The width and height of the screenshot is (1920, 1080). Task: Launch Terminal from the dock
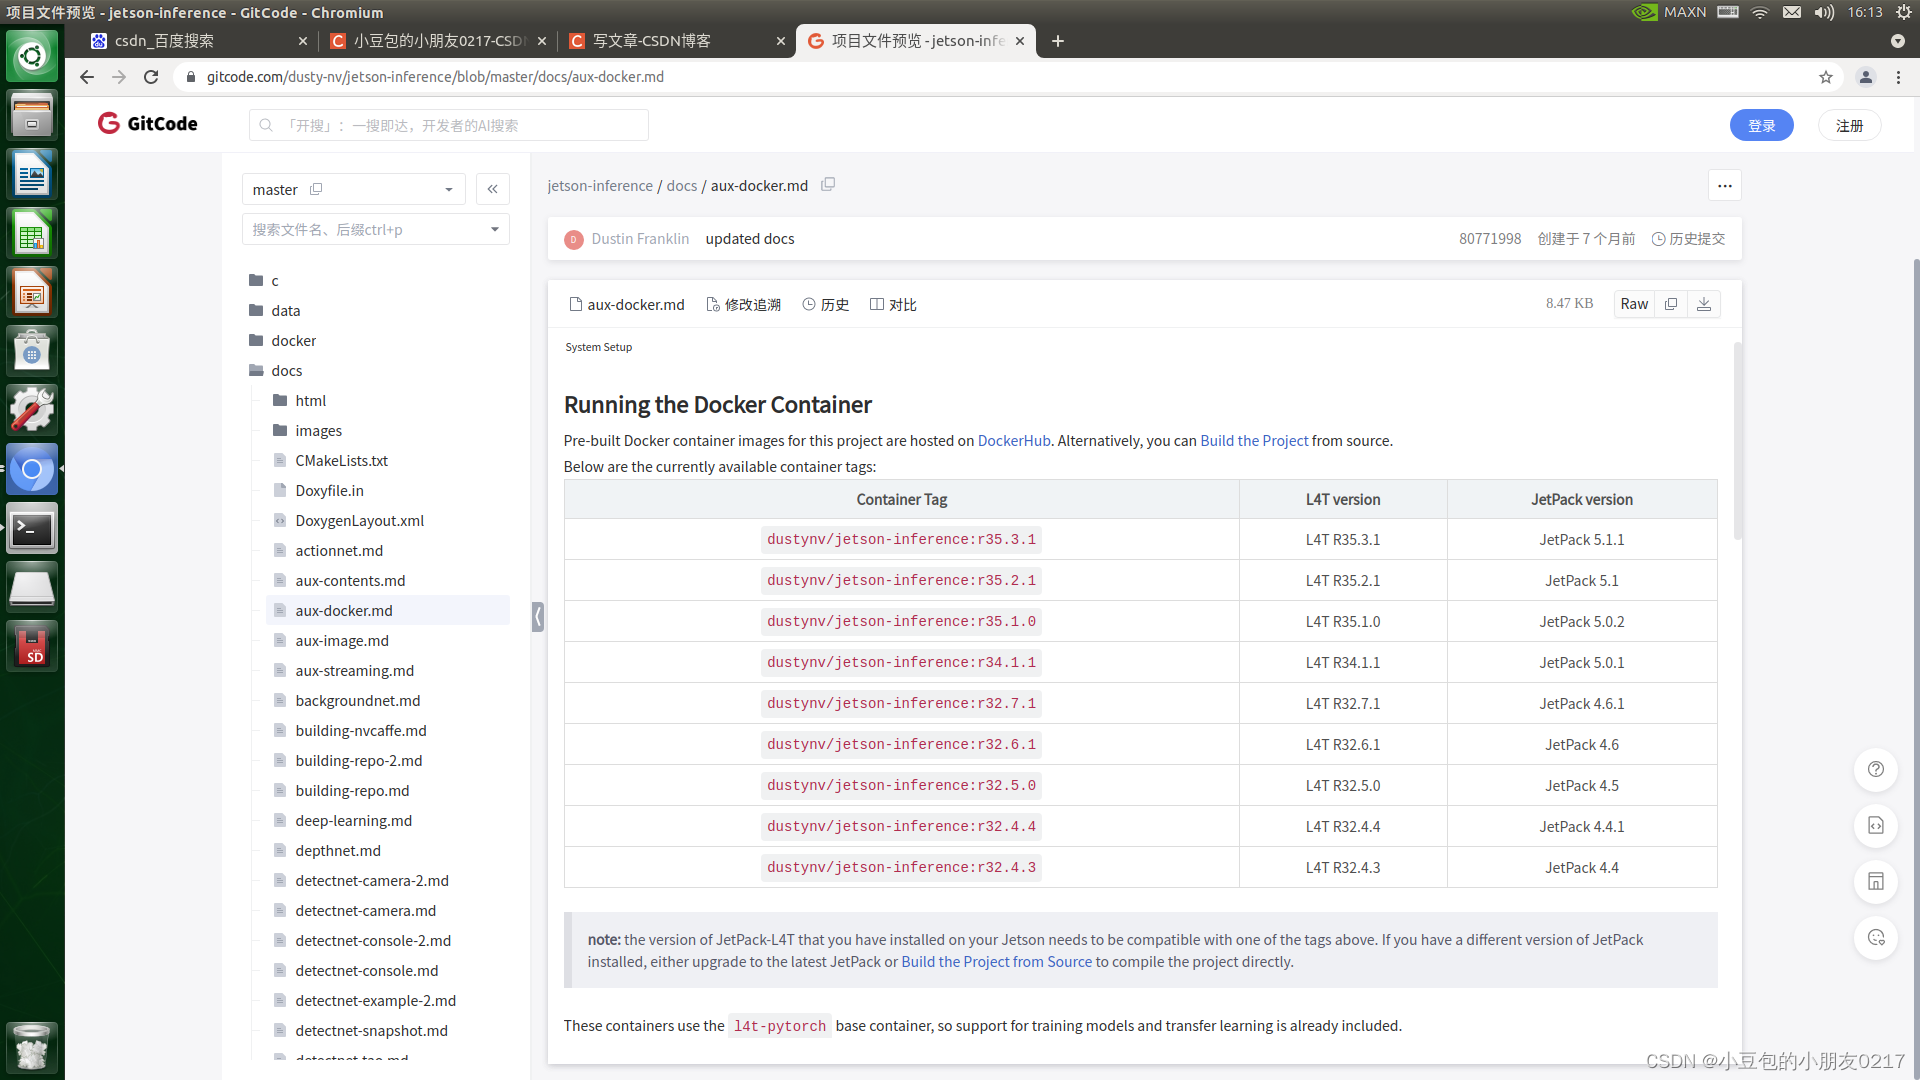click(x=32, y=528)
